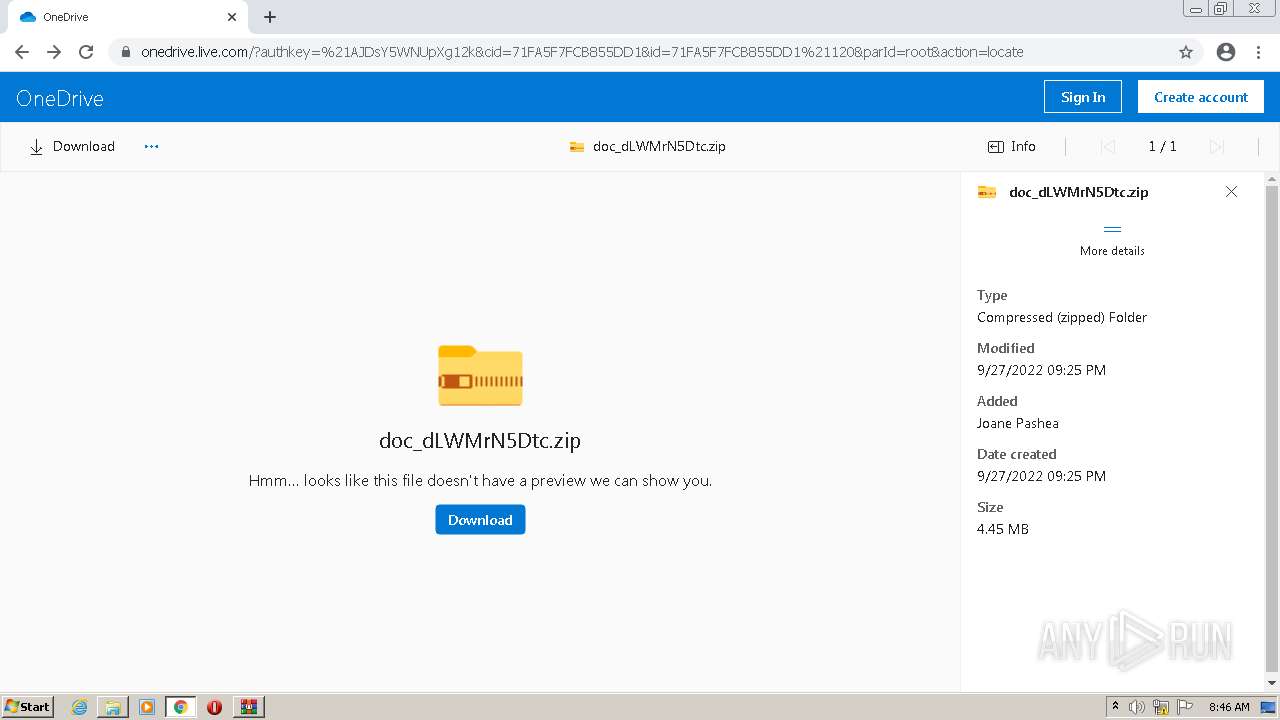Image resolution: width=1280 pixels, height=720 pixels.
Task: Click the Create account button
Action: coord(1200,97)
